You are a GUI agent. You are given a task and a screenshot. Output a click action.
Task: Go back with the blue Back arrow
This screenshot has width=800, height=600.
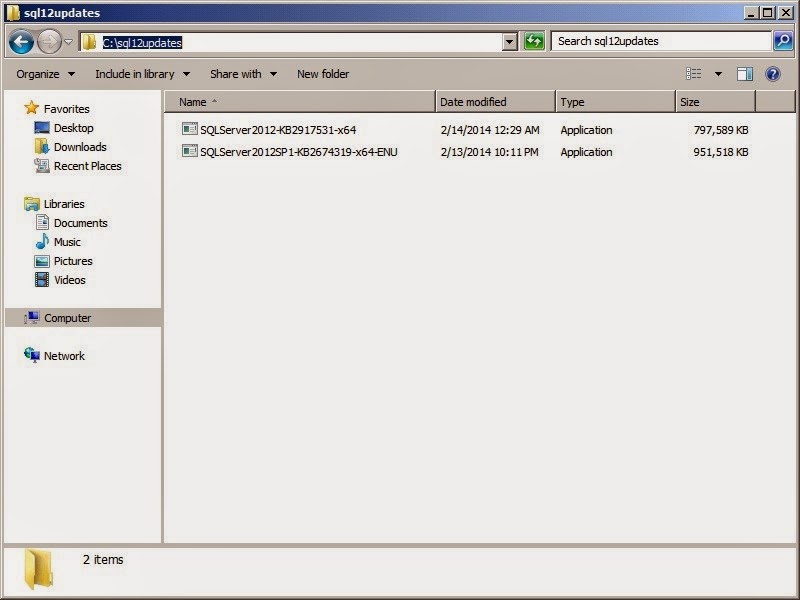(21, 42)
